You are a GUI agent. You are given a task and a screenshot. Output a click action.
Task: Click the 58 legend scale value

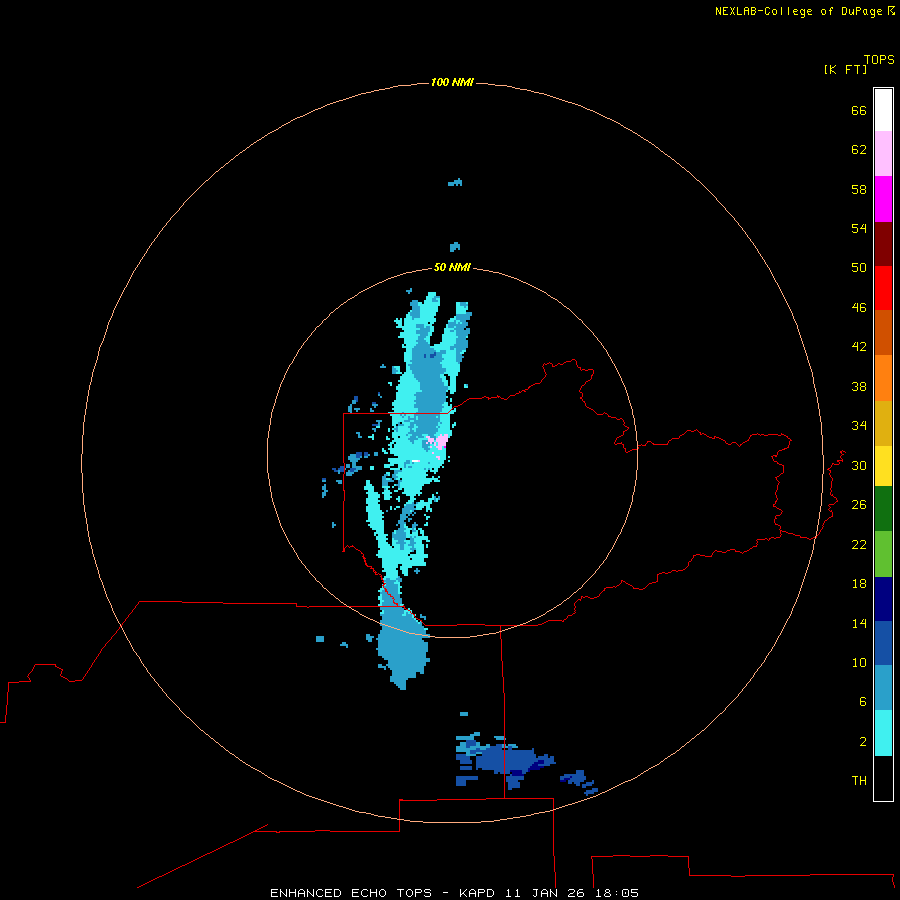[x=859, y=189]
